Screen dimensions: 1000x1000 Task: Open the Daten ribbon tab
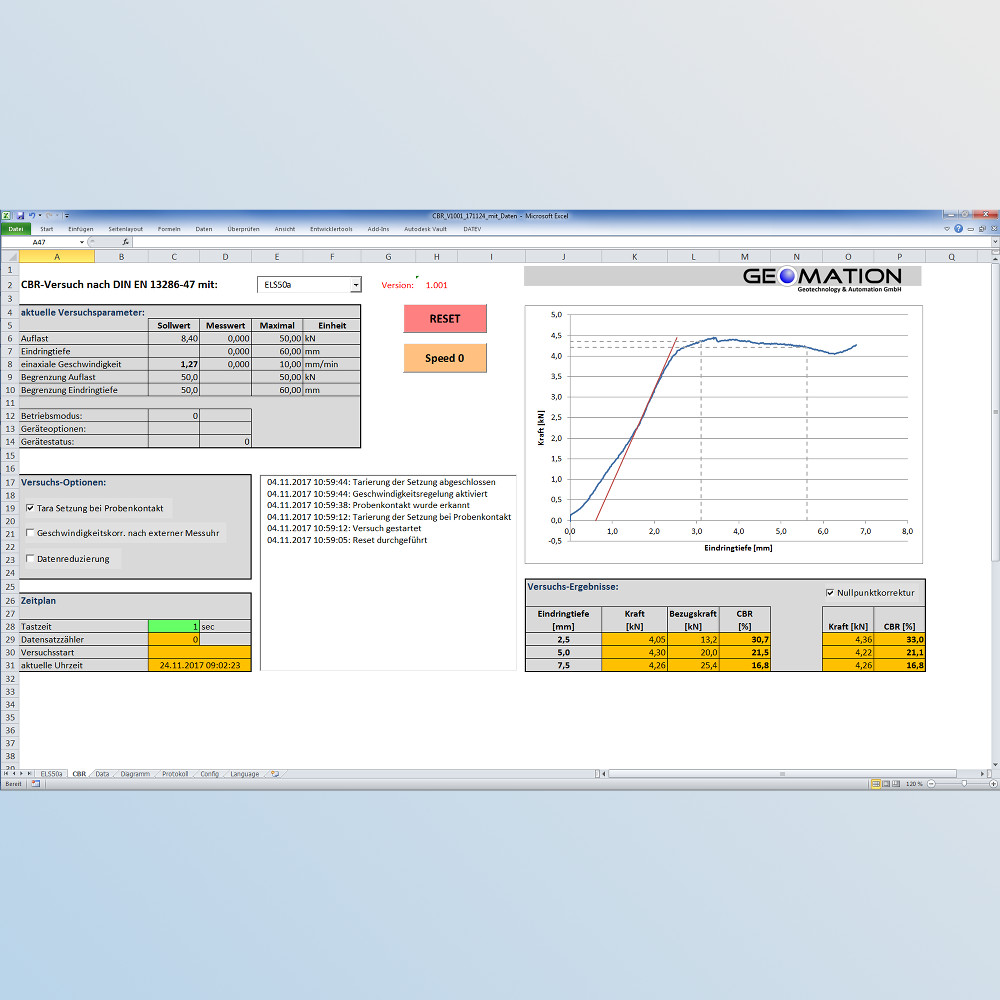point(203,229)
